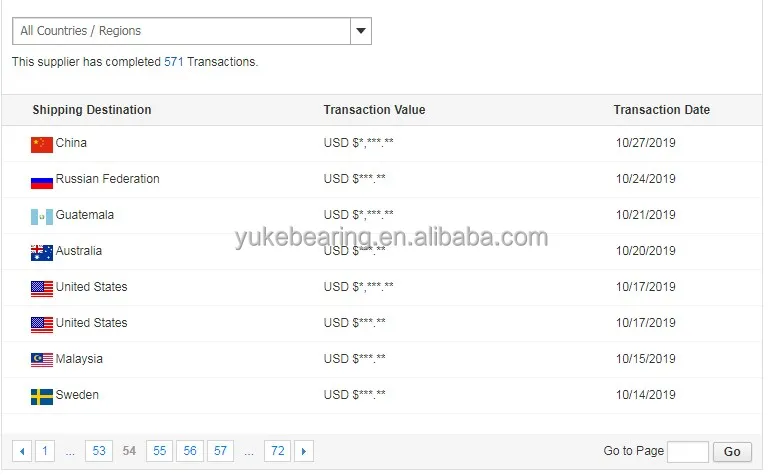Focus the Go to Page input field
The image size is (781, 475).
pos(687,452)
